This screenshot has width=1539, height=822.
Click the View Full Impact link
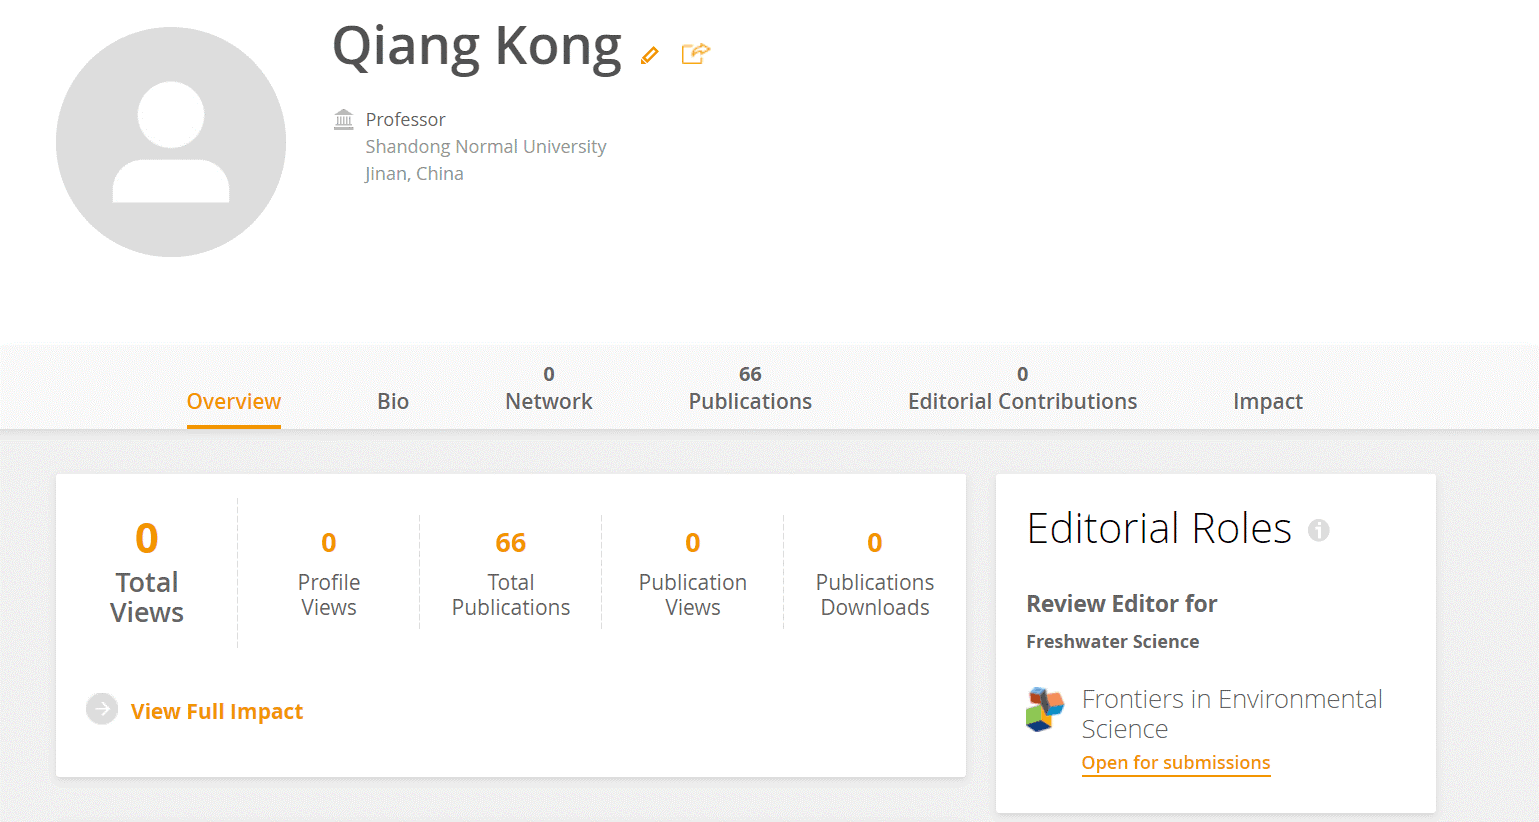click(x=217, y=711)
